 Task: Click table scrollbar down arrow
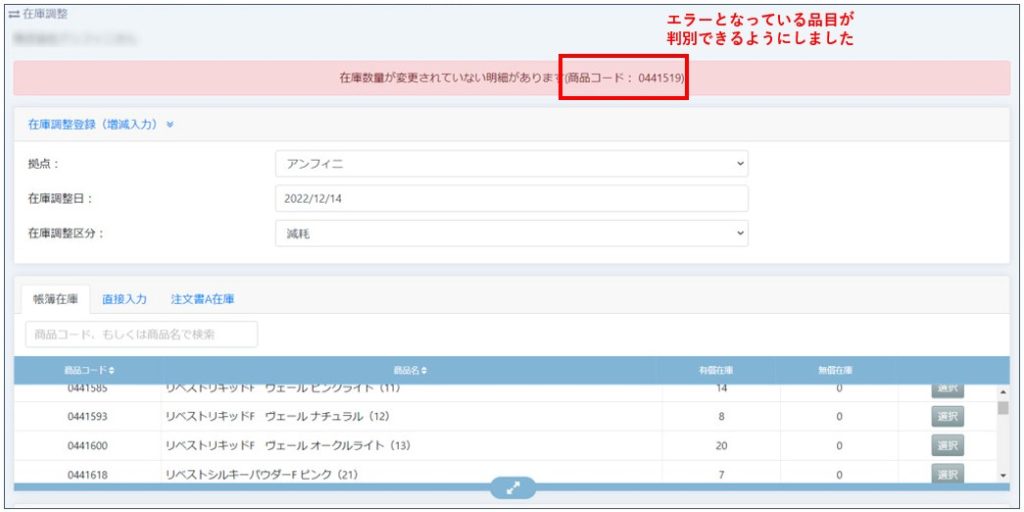tap(1003, 476)
